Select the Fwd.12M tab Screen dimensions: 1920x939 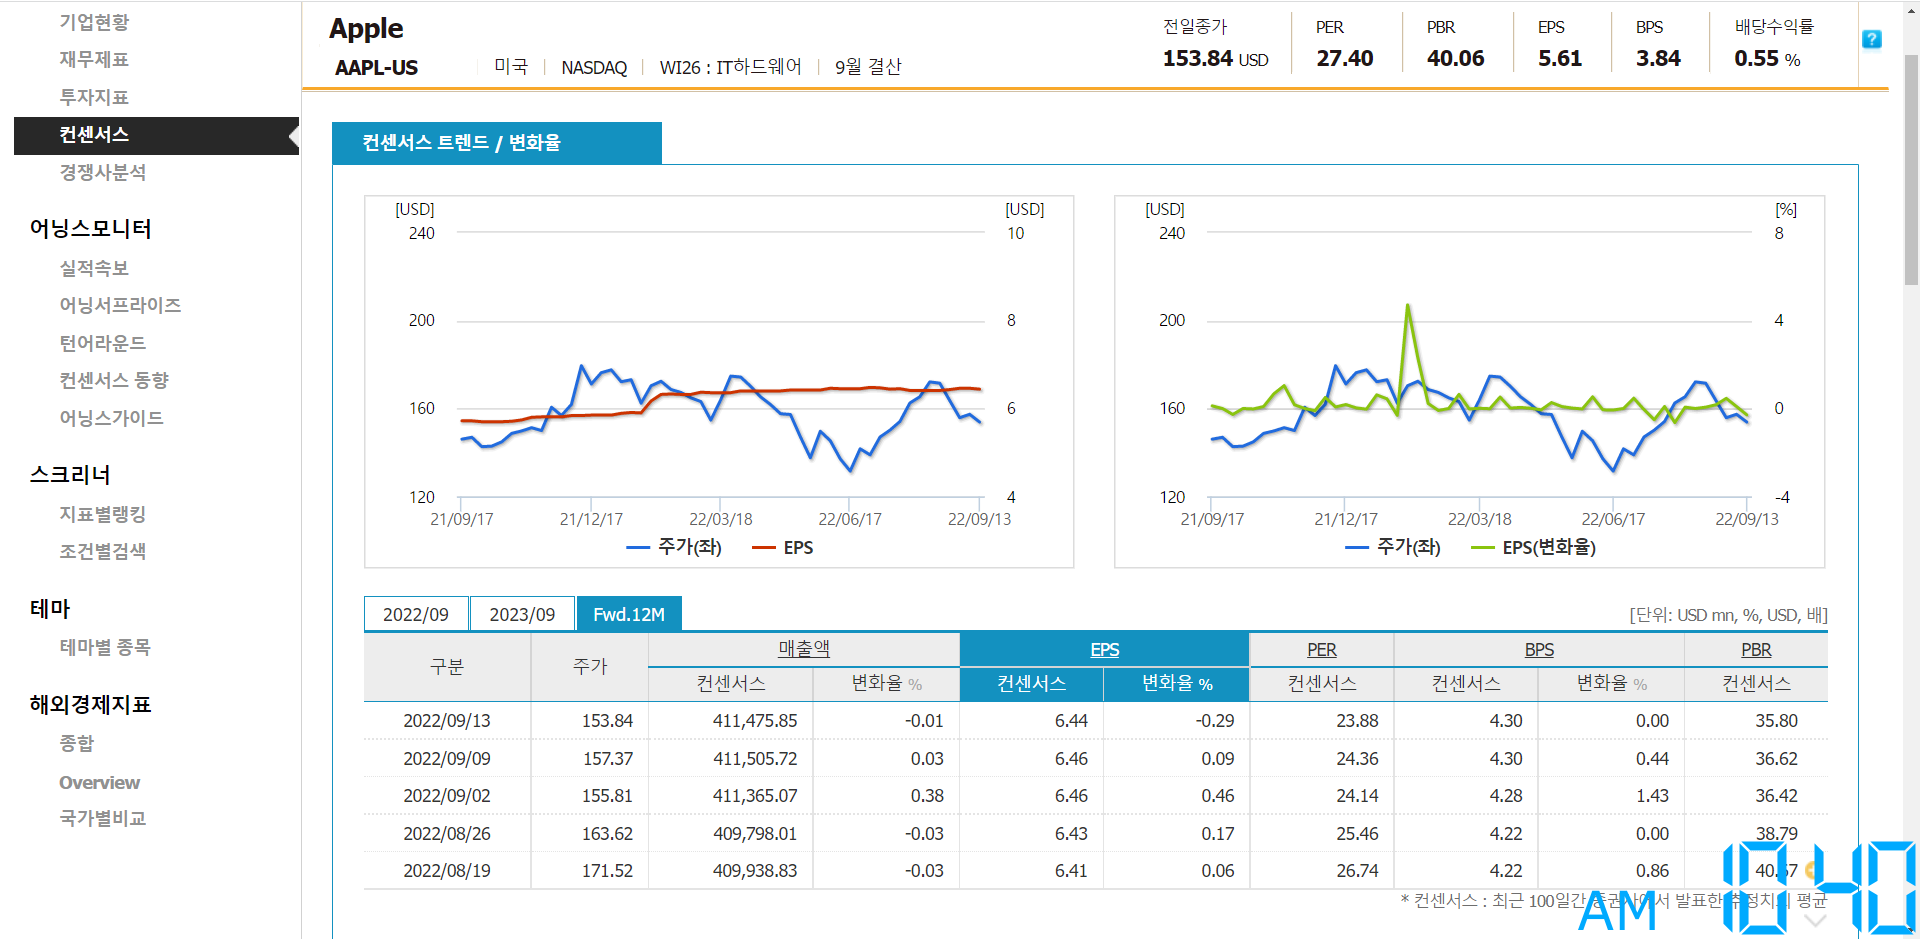pyautogui.click(x=629, y=614)
